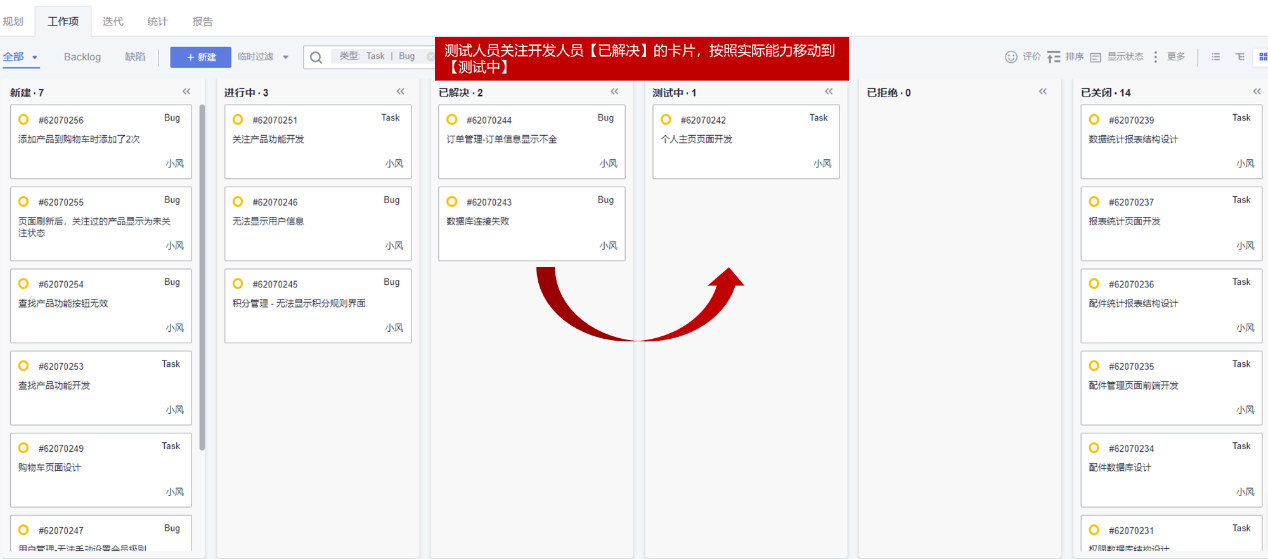The width and height of the screenshot is (1268, 559).
Task: Collapse the 进行中 column
Action: (x=401, y=92)
